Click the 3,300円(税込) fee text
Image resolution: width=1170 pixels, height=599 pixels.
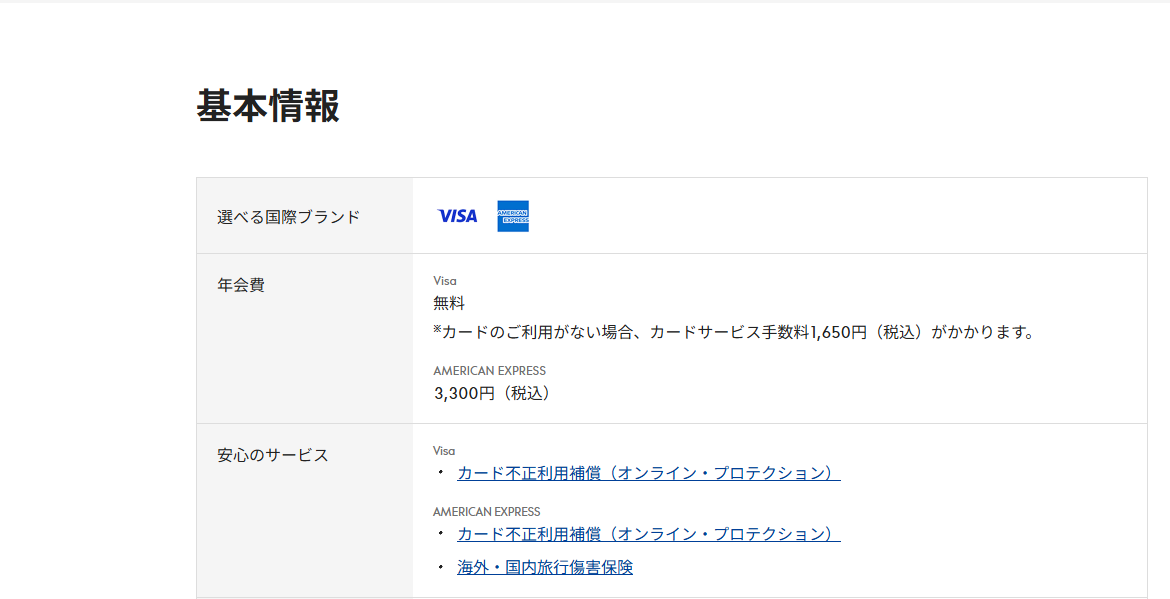493,393
